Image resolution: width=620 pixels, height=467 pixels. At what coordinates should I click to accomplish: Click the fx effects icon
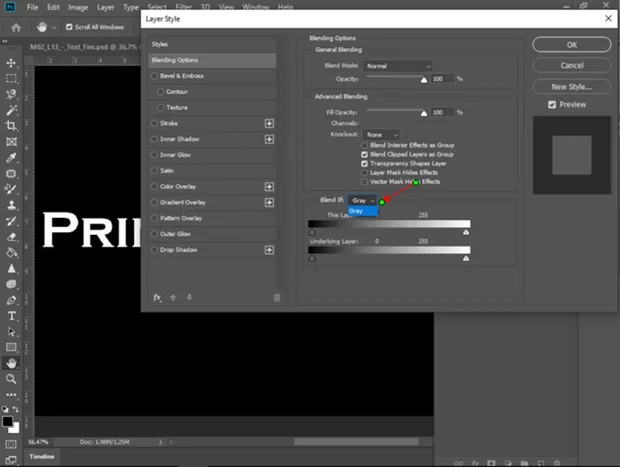click(157, 297)
